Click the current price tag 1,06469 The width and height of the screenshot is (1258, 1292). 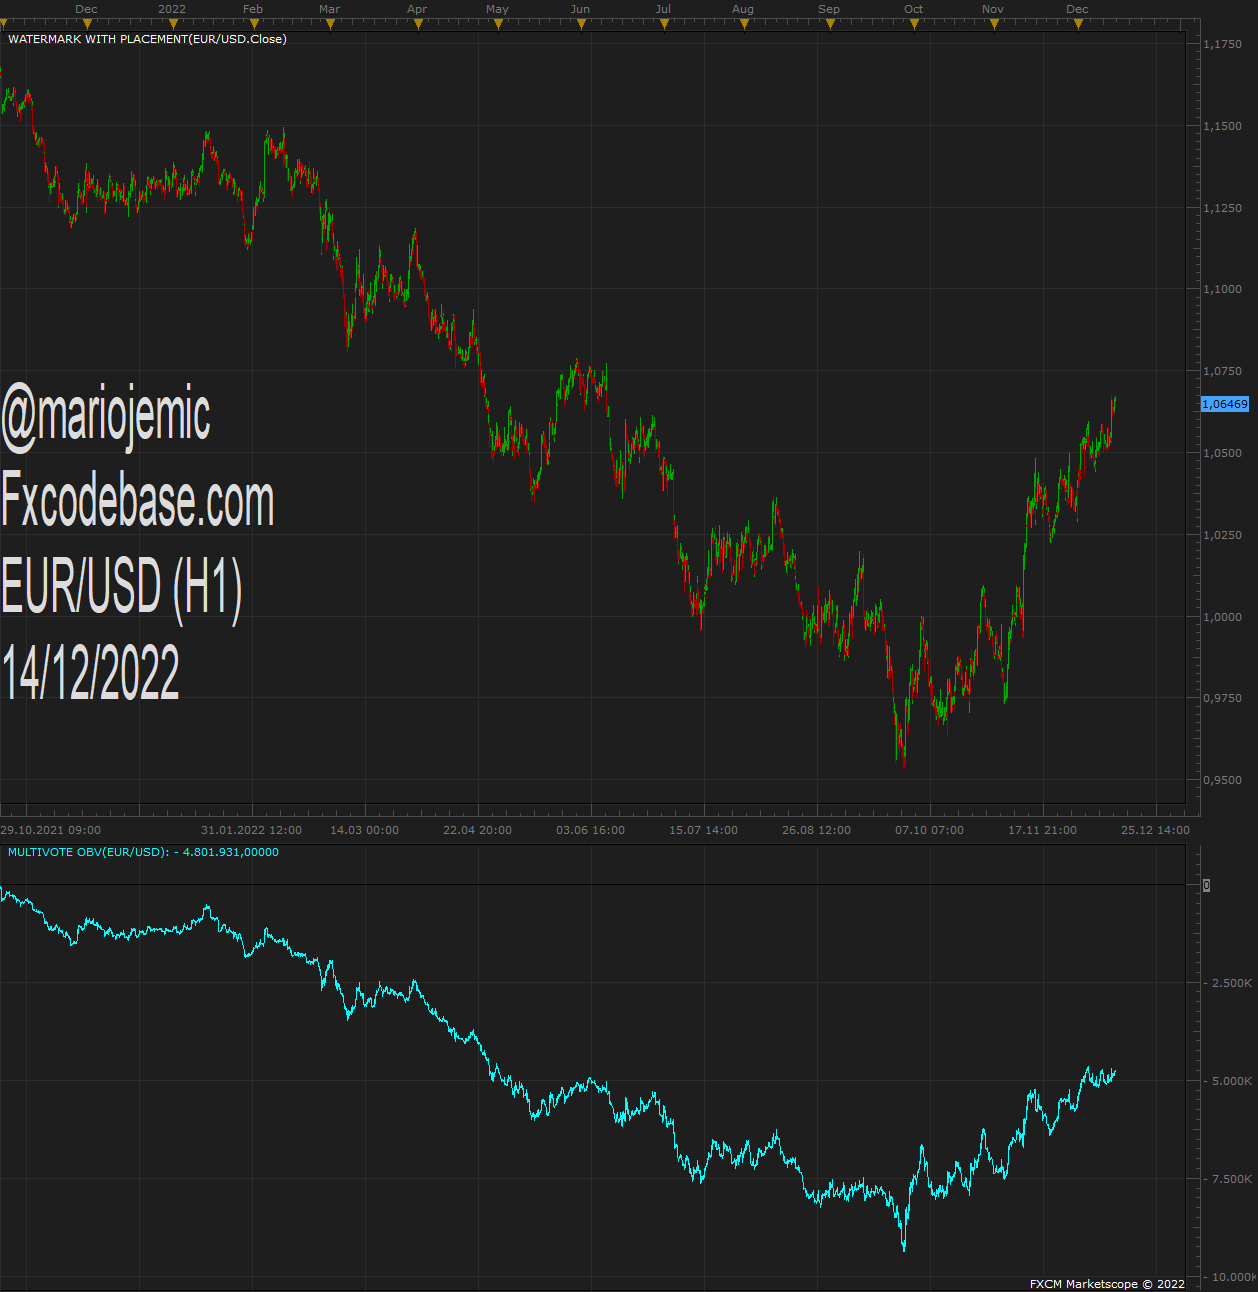click(1225, 404)
